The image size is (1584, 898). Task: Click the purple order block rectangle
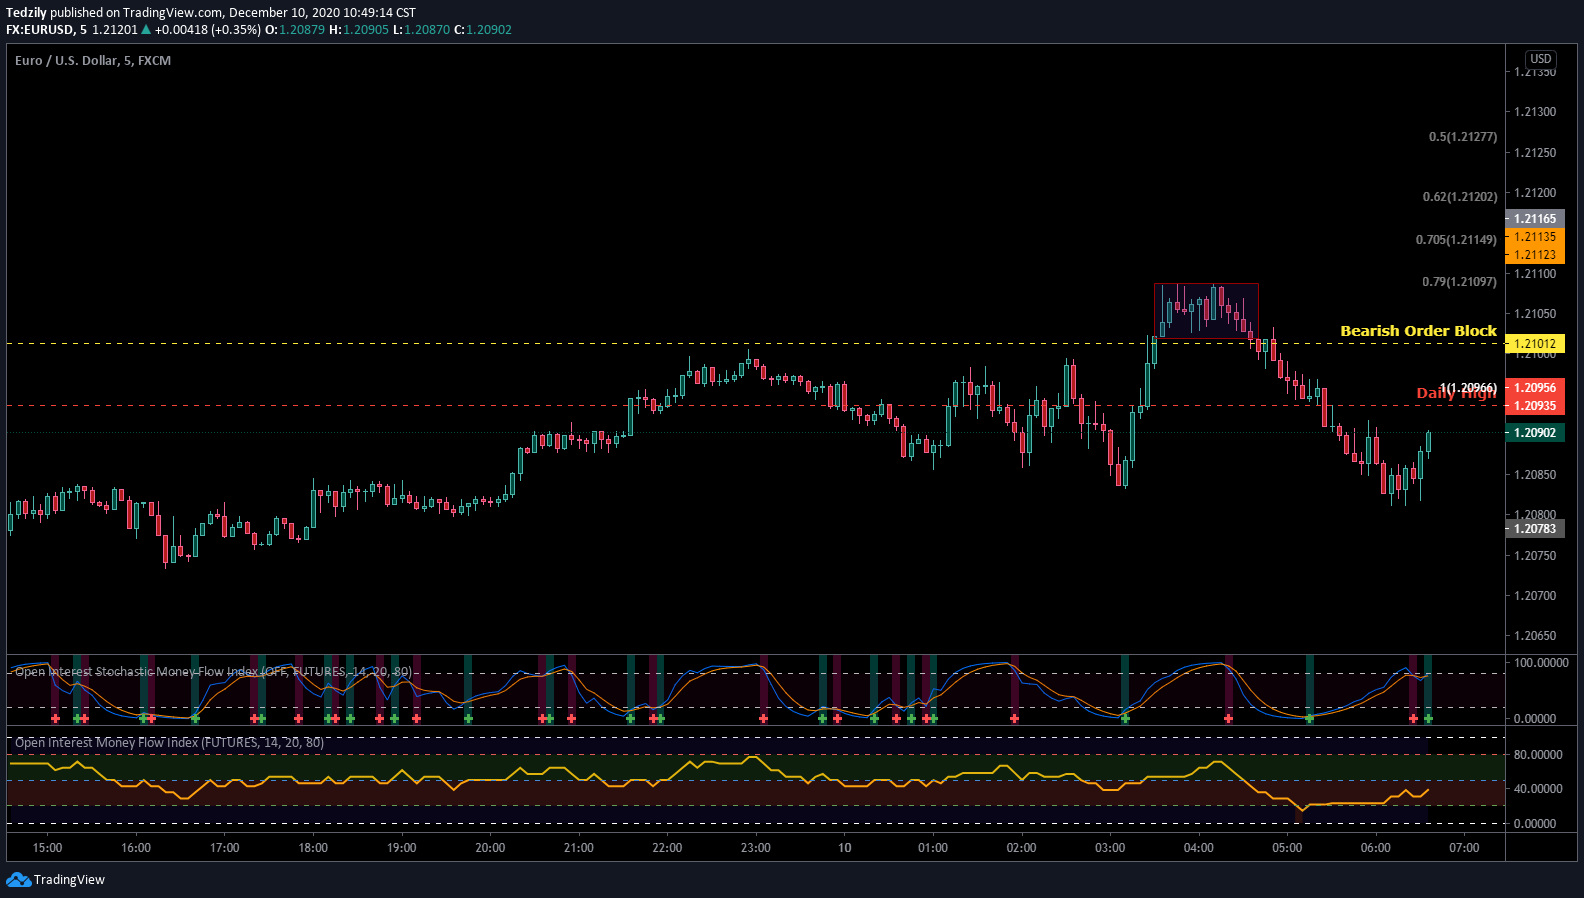pos(1206,311)
